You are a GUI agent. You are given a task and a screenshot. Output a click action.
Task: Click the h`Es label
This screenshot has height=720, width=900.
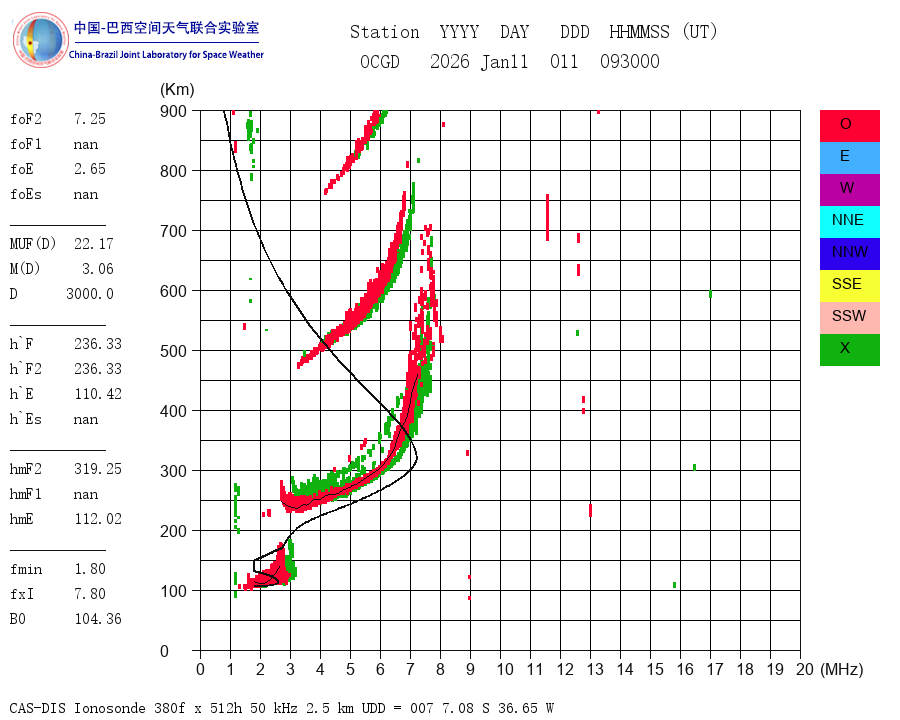(x=26, y=419)
